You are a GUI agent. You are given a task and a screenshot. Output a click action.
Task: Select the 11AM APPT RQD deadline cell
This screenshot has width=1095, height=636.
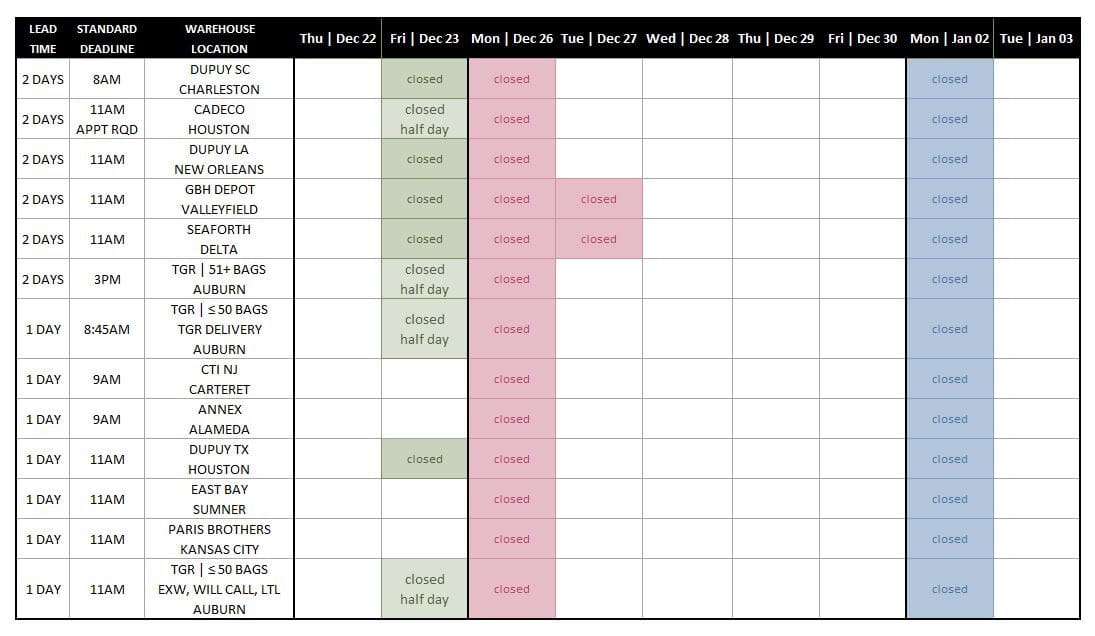[107, 119]
